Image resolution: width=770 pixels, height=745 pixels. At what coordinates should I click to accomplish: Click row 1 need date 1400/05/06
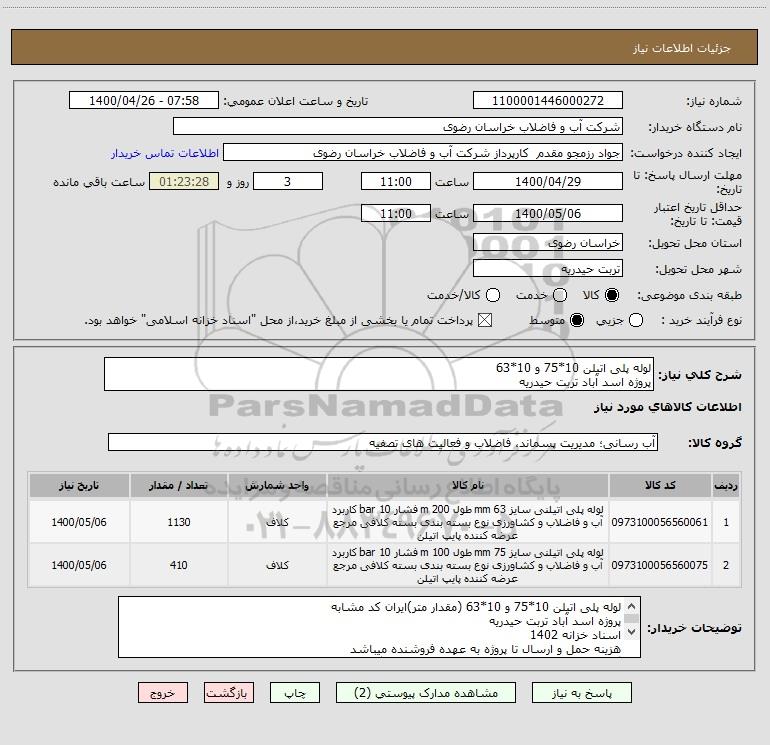(x=79, y=523)
